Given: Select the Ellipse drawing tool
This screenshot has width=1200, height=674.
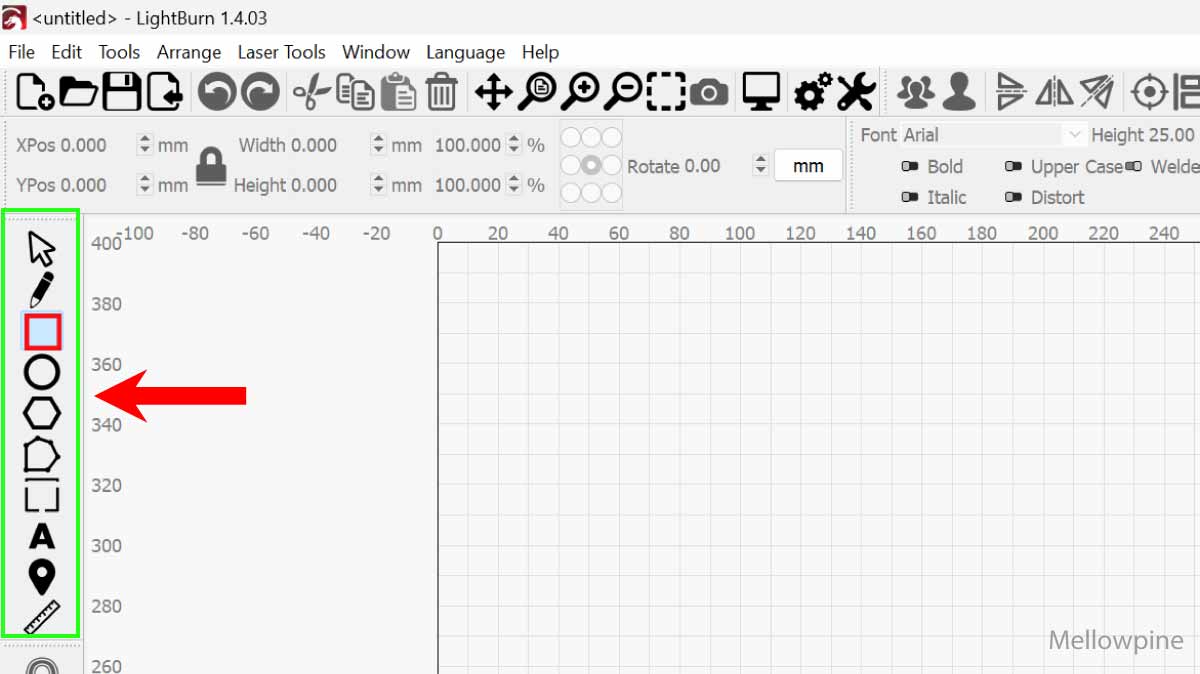Looking at the screenshot, I should tap(42, 372).
